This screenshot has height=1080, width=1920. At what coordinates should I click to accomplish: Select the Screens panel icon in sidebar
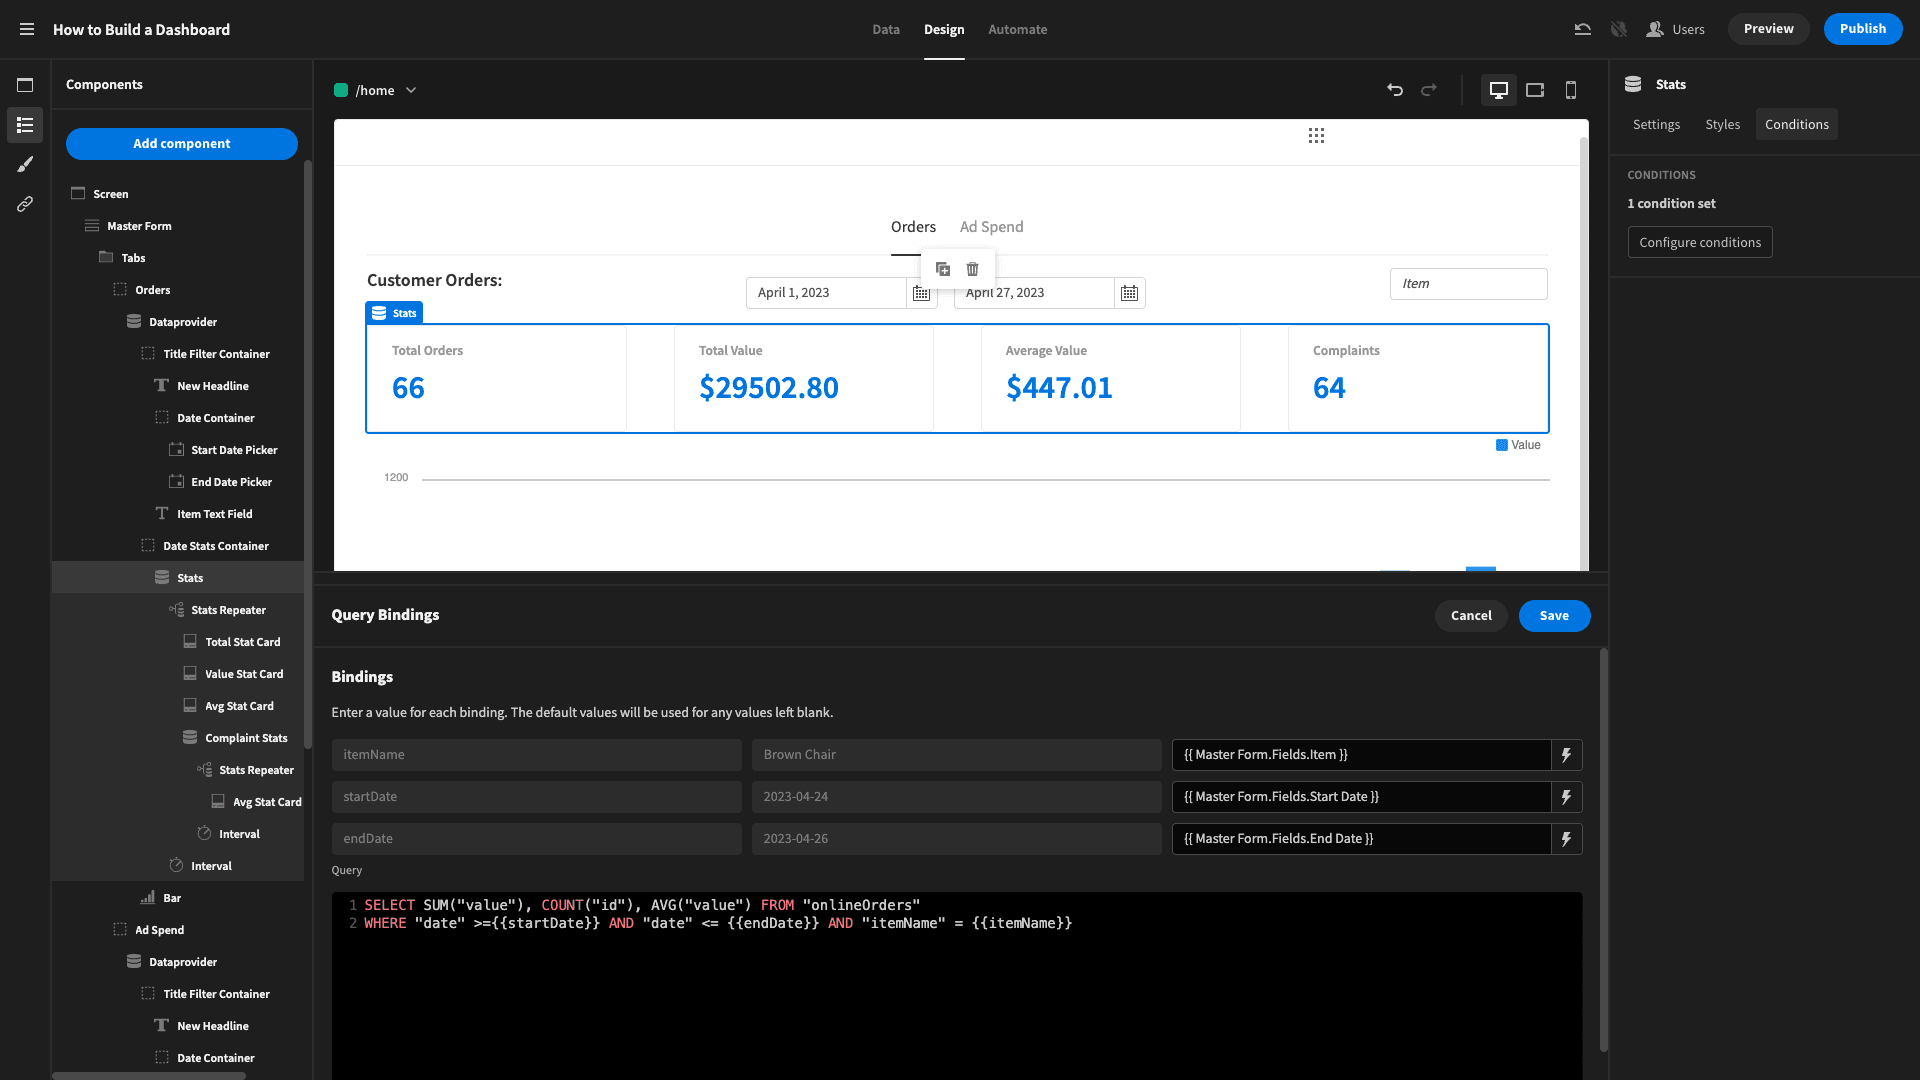25,85
